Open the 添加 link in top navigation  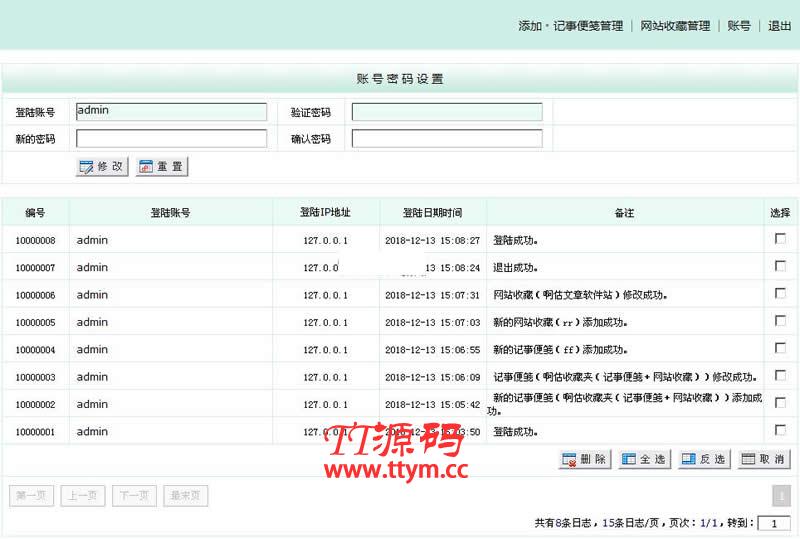click(x=530, y=26)
